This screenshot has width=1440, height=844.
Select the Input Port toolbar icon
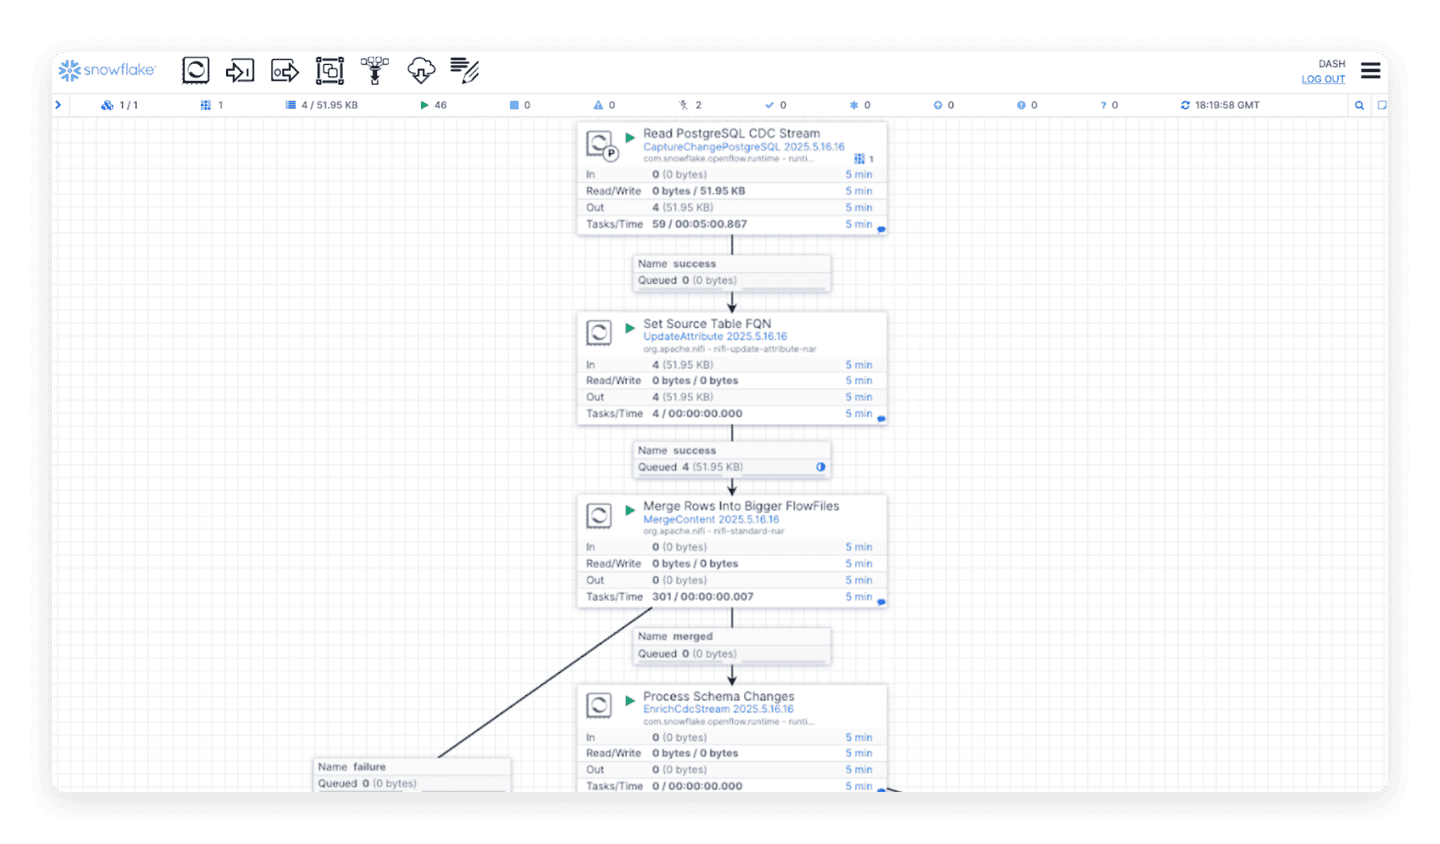pyautogui.click(x=240, y=70)
